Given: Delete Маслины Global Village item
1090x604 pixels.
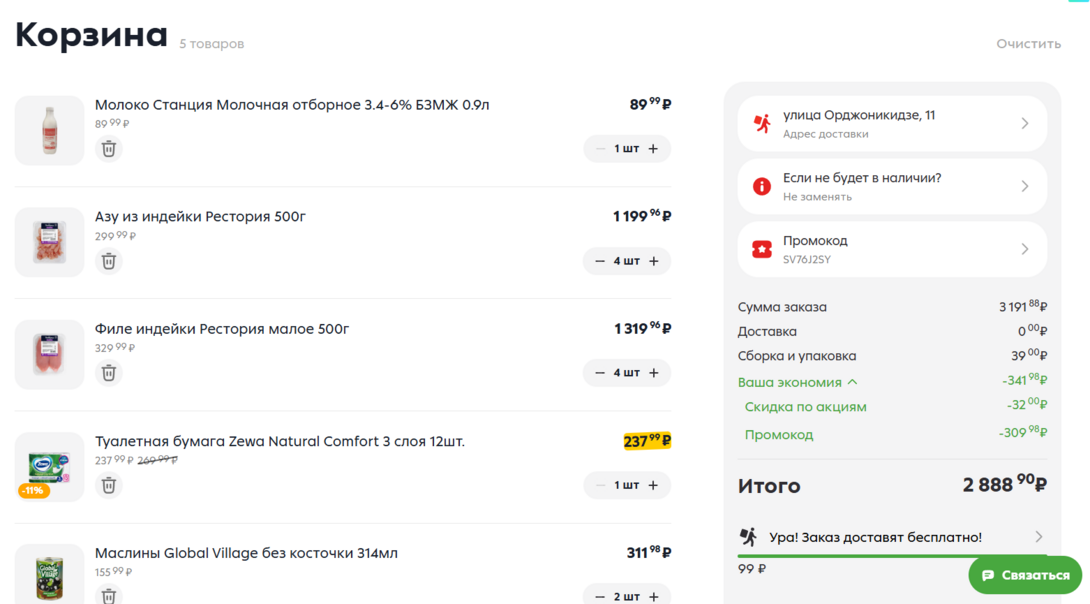Looking at the screenshot, I should [109, 595].
